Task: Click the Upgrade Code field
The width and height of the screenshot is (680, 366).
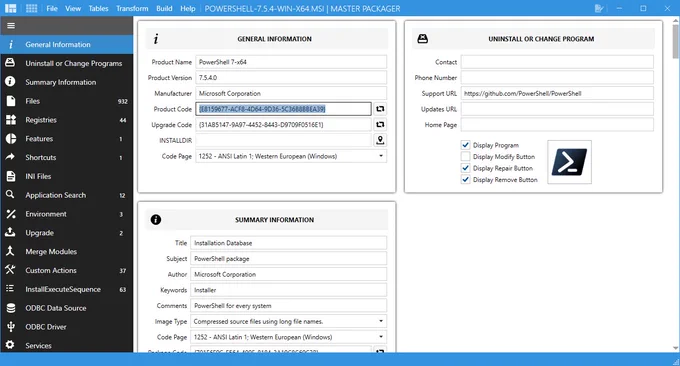Action: click(284, 124)
